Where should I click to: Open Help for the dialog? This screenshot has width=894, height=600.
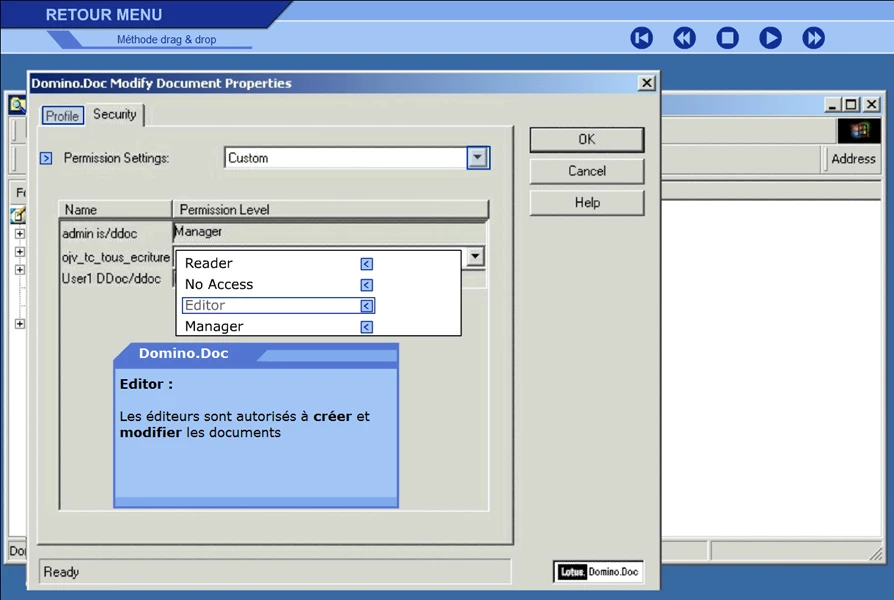click(x=587, y=202)
